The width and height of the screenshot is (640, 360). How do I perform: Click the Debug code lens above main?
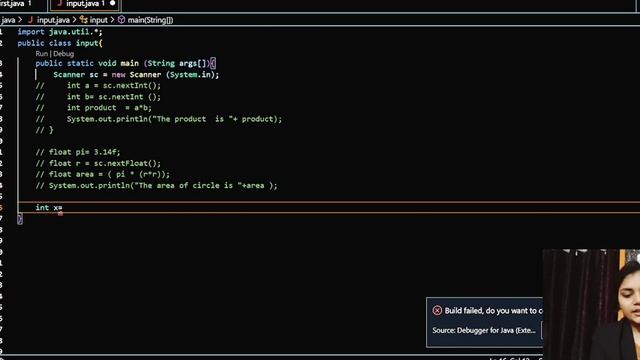[x=64, y=53]
